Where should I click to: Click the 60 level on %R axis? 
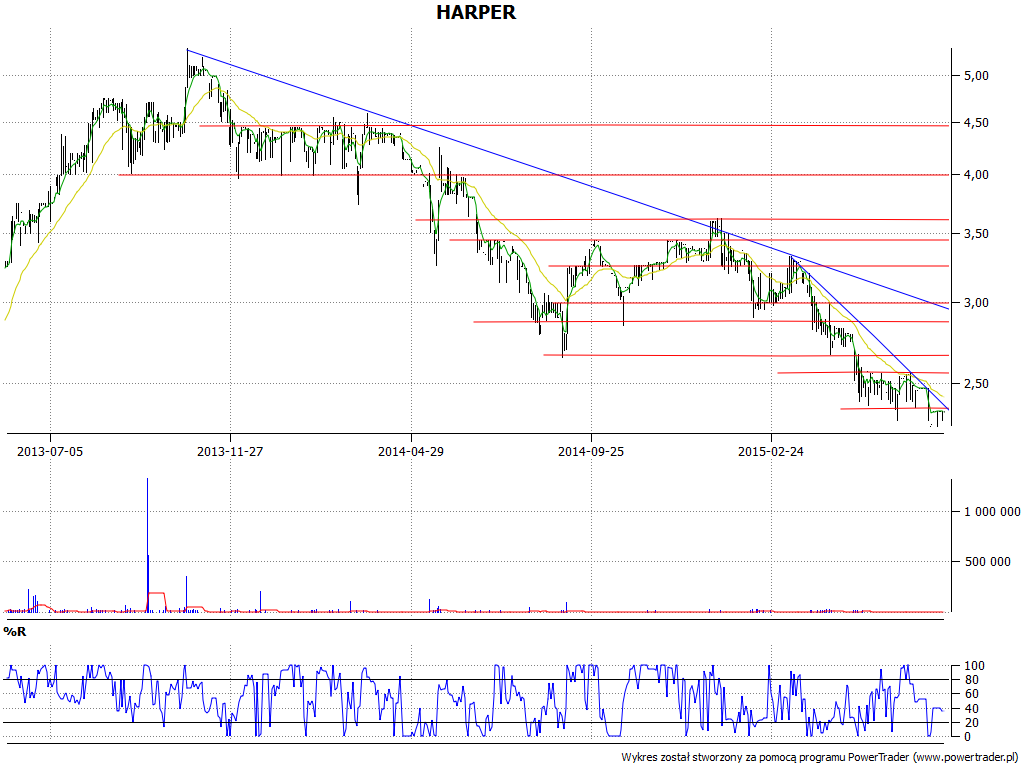point(971,694)
